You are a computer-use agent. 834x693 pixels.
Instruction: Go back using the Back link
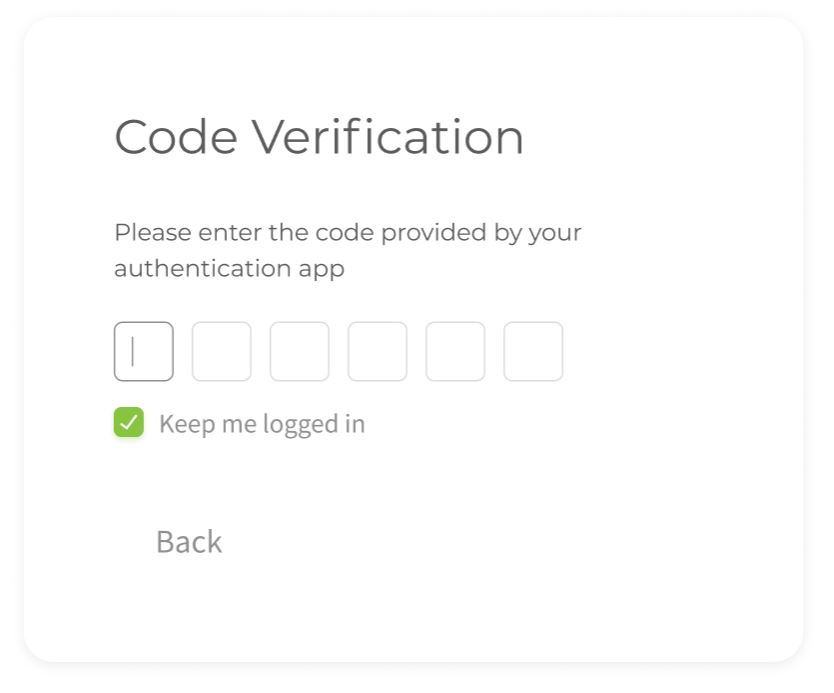pyautogui.click(x=189, y=542)
